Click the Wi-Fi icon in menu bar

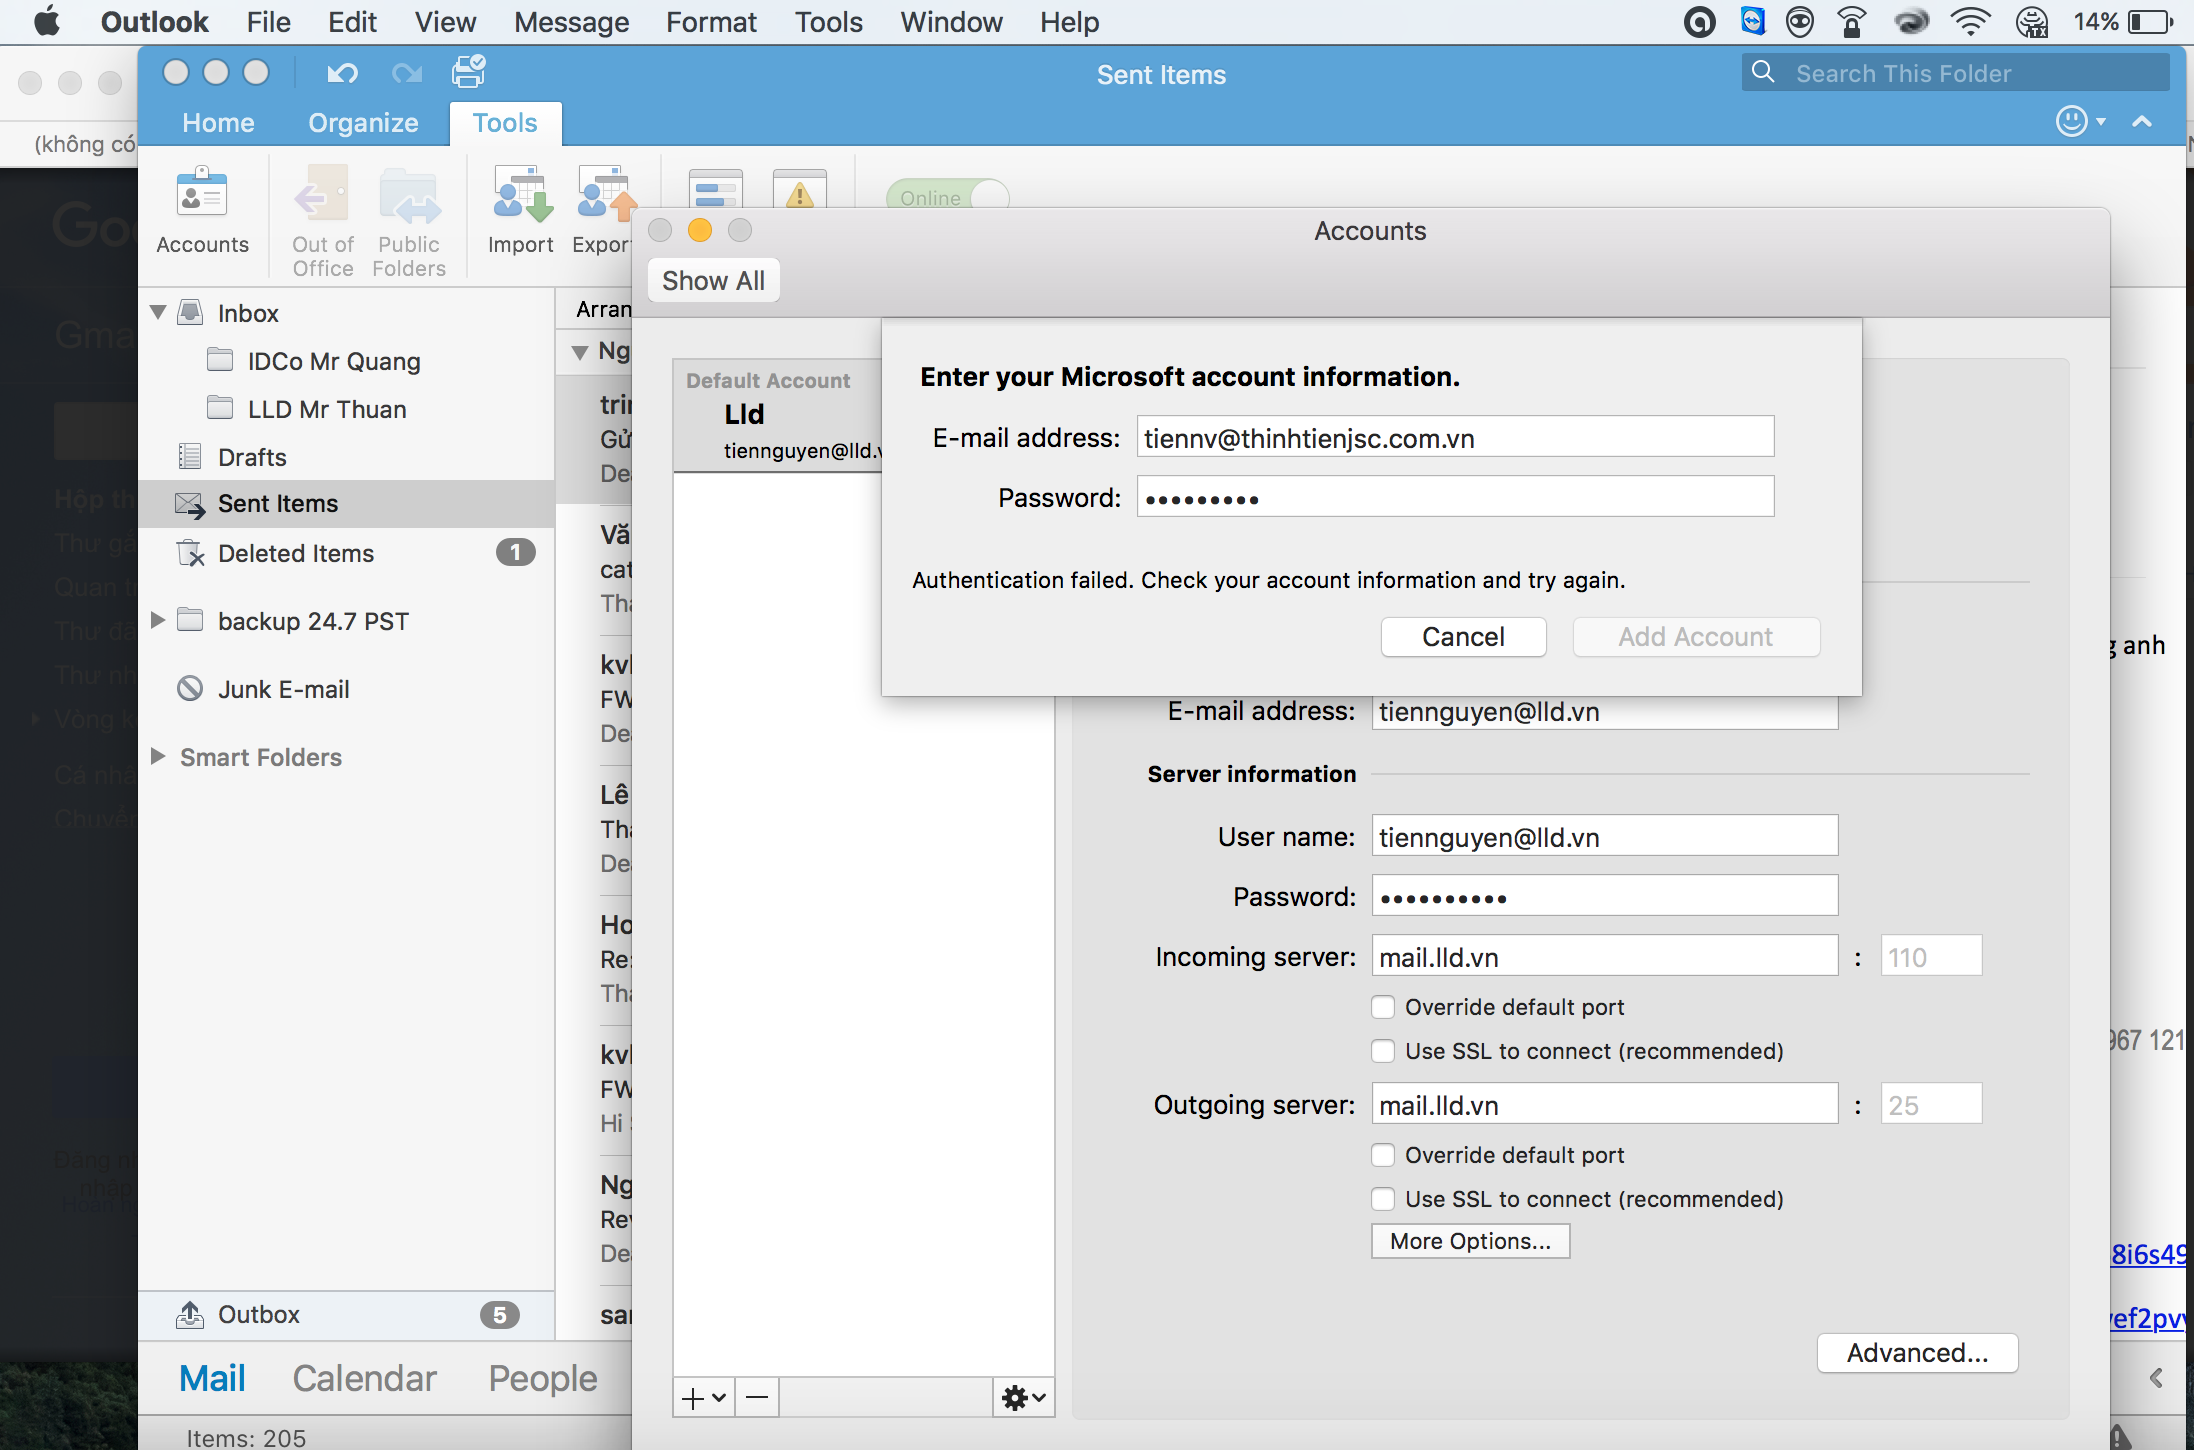tap(1971, 22)
